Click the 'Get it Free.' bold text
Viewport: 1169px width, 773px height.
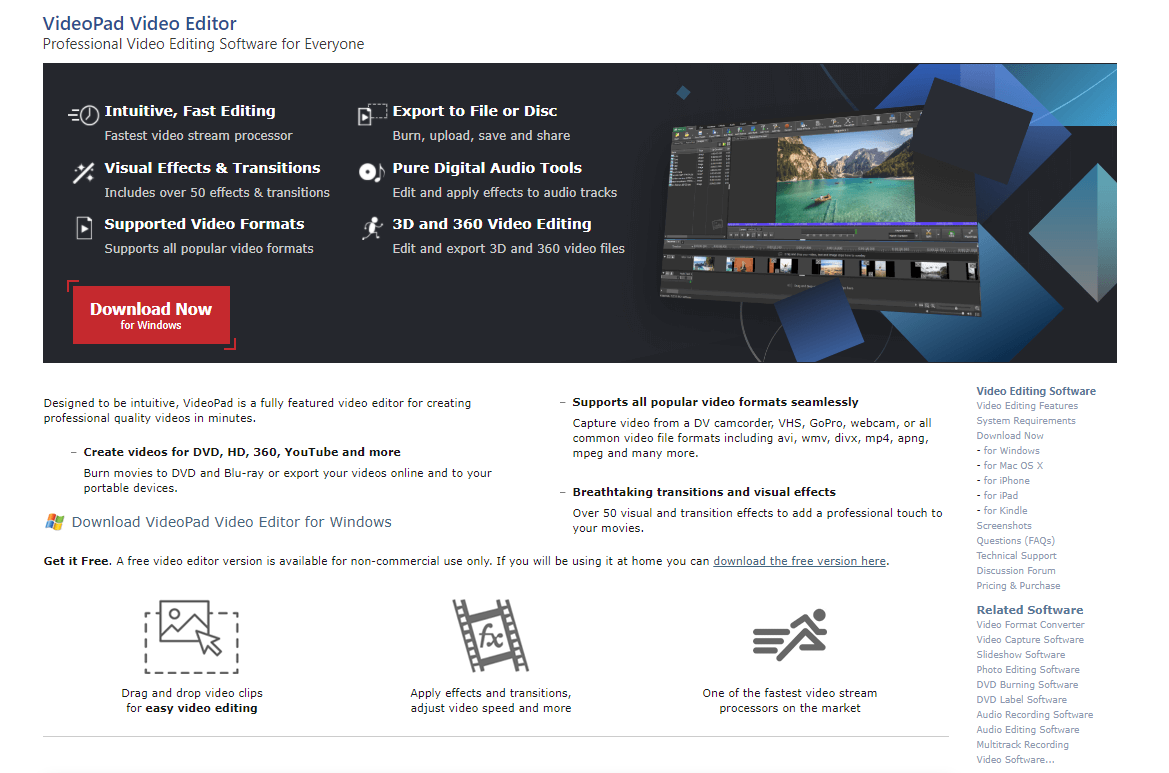click(x=78, y=561)
